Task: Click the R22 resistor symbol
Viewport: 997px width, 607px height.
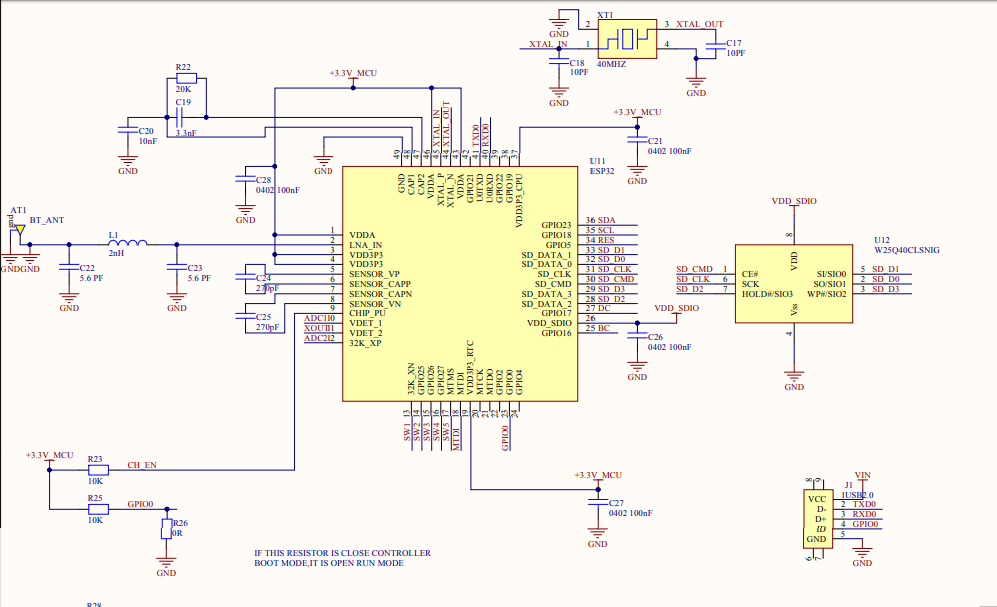Action: coord(186,79)
